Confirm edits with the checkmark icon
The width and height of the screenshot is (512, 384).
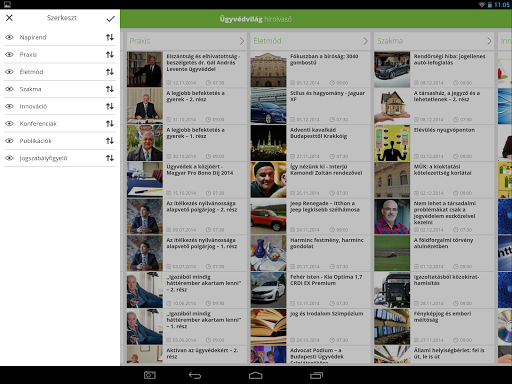point(110,19)
